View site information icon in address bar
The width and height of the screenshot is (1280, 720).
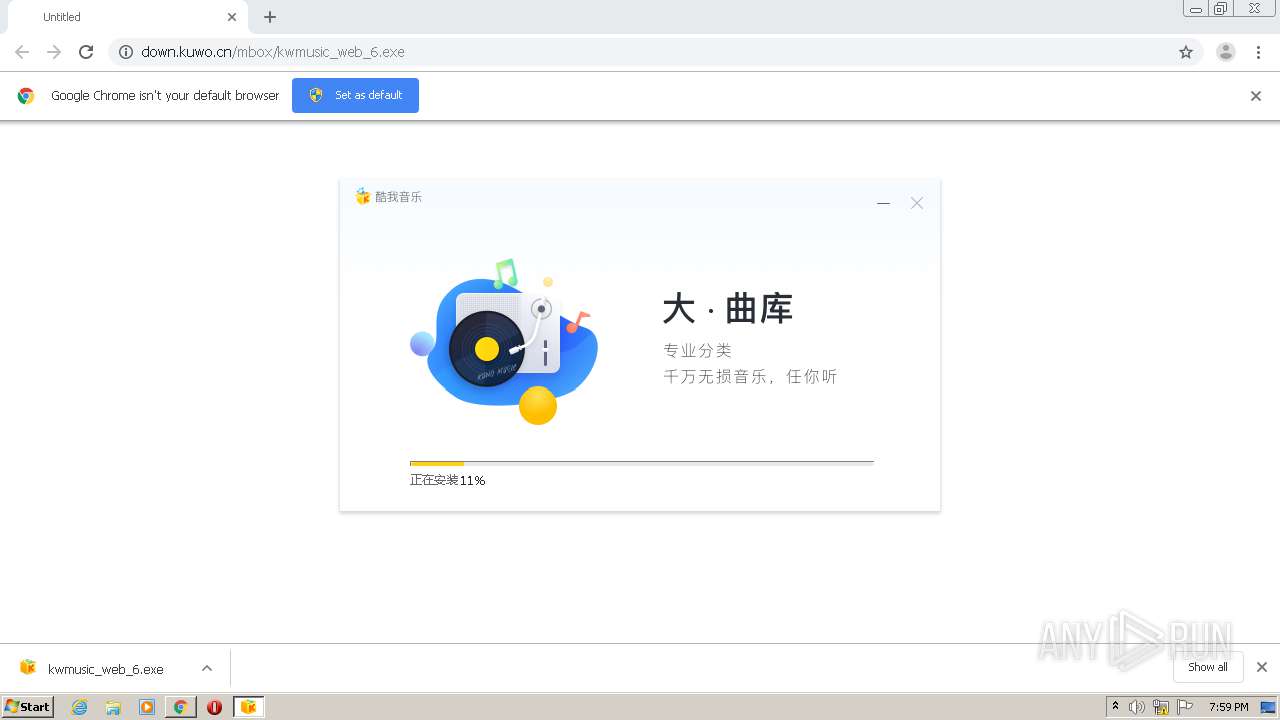(x=126, y=52)
